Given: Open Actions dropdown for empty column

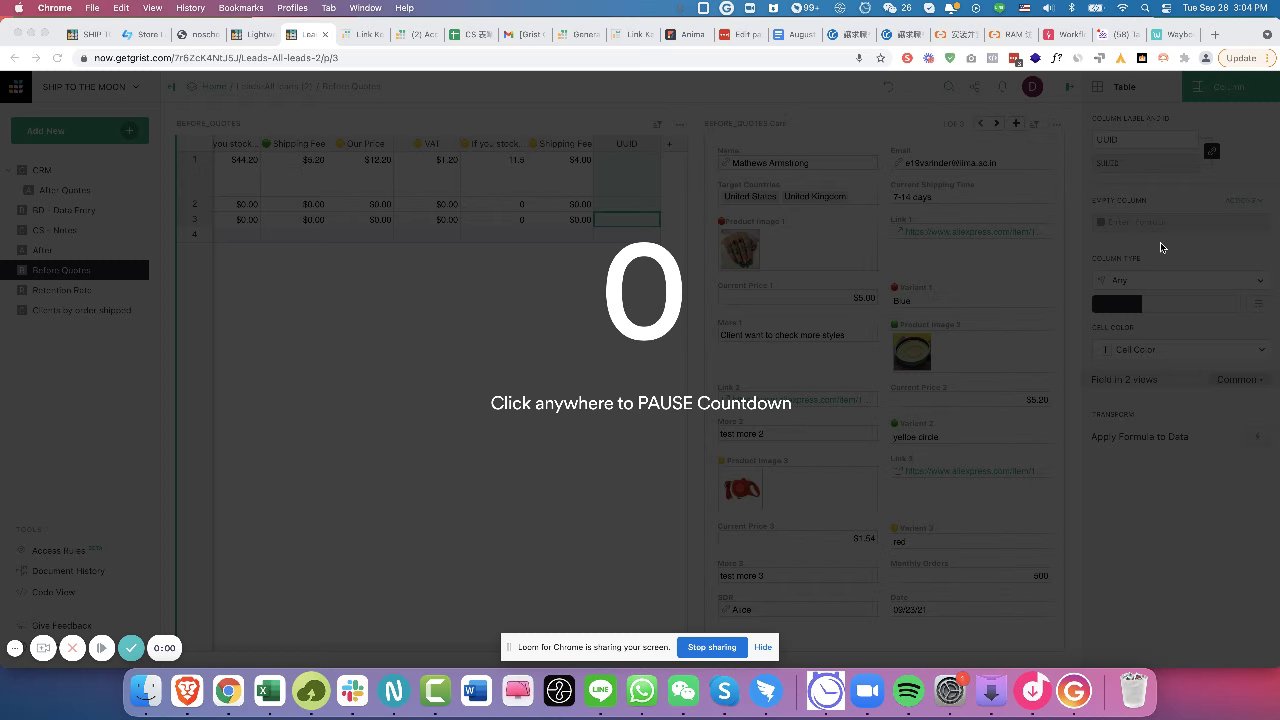Looking at the screenshot, I should click(x=1244, y=201).
